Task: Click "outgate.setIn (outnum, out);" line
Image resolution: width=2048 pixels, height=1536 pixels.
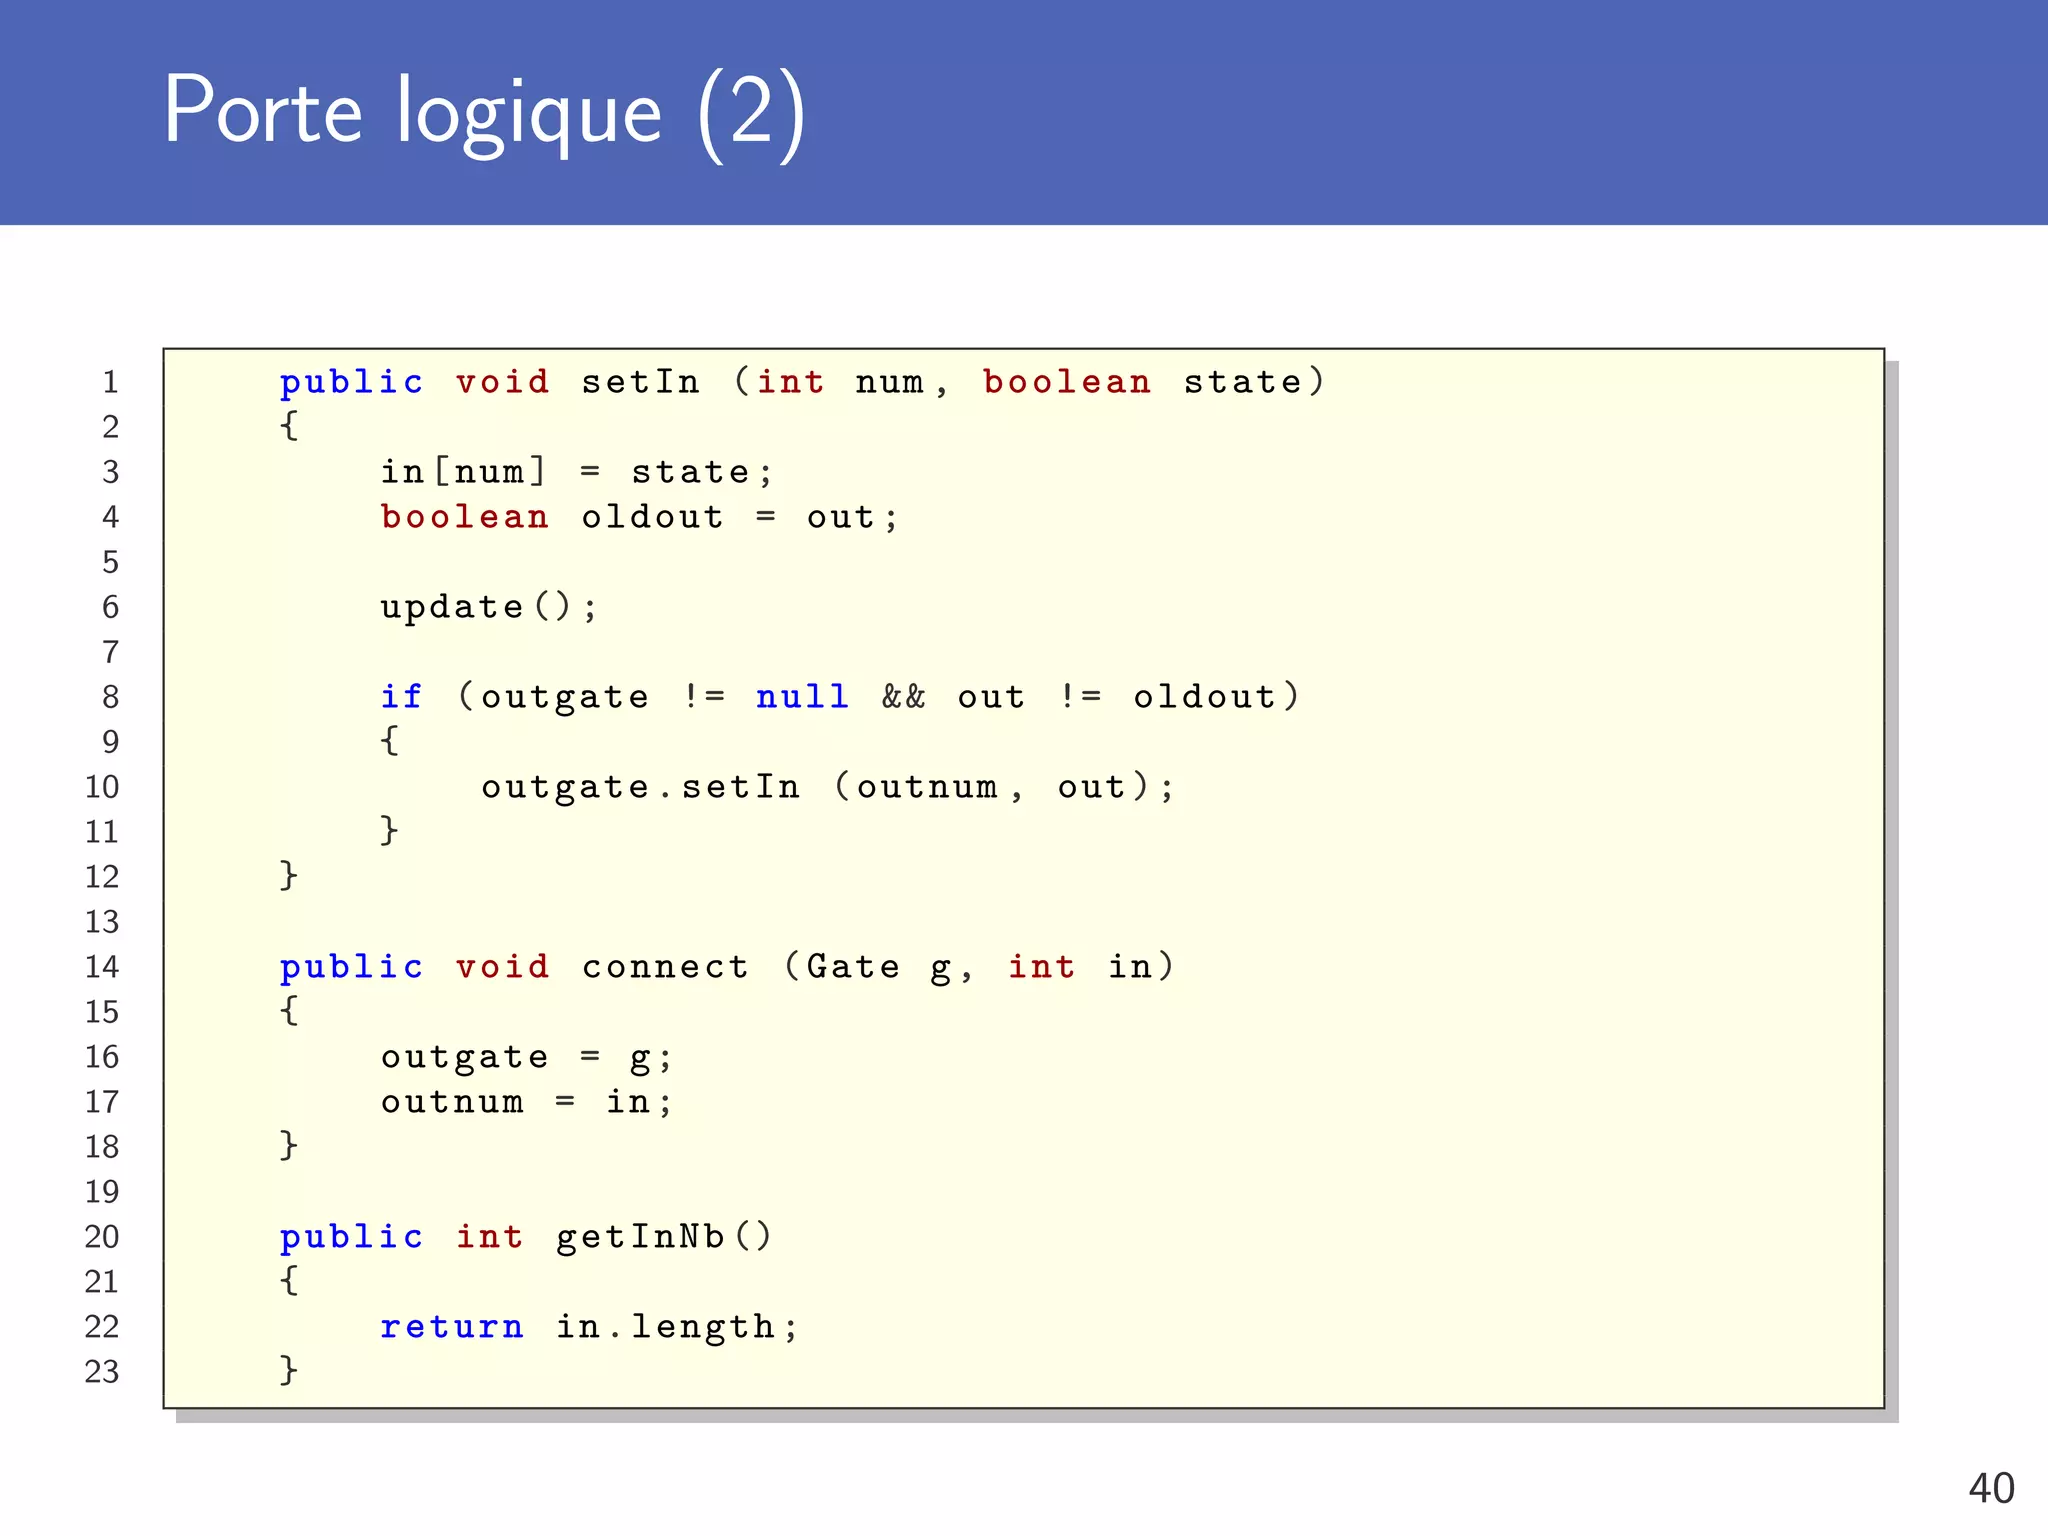Action: [828, 787]
